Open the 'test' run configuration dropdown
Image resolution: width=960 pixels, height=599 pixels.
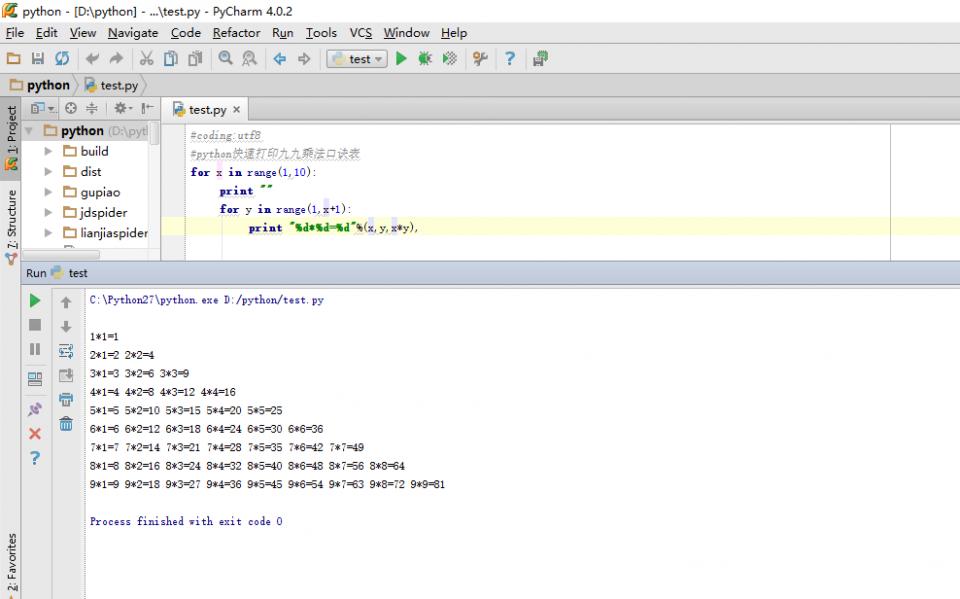(x=357, y=59)
